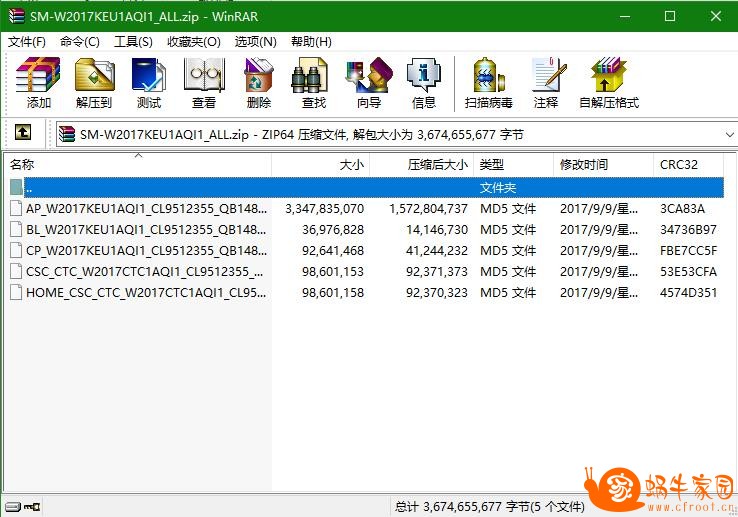Click size value 36,976,828
Image resolution: width=738 pixels, height=517 pixels.
(333, 230)
